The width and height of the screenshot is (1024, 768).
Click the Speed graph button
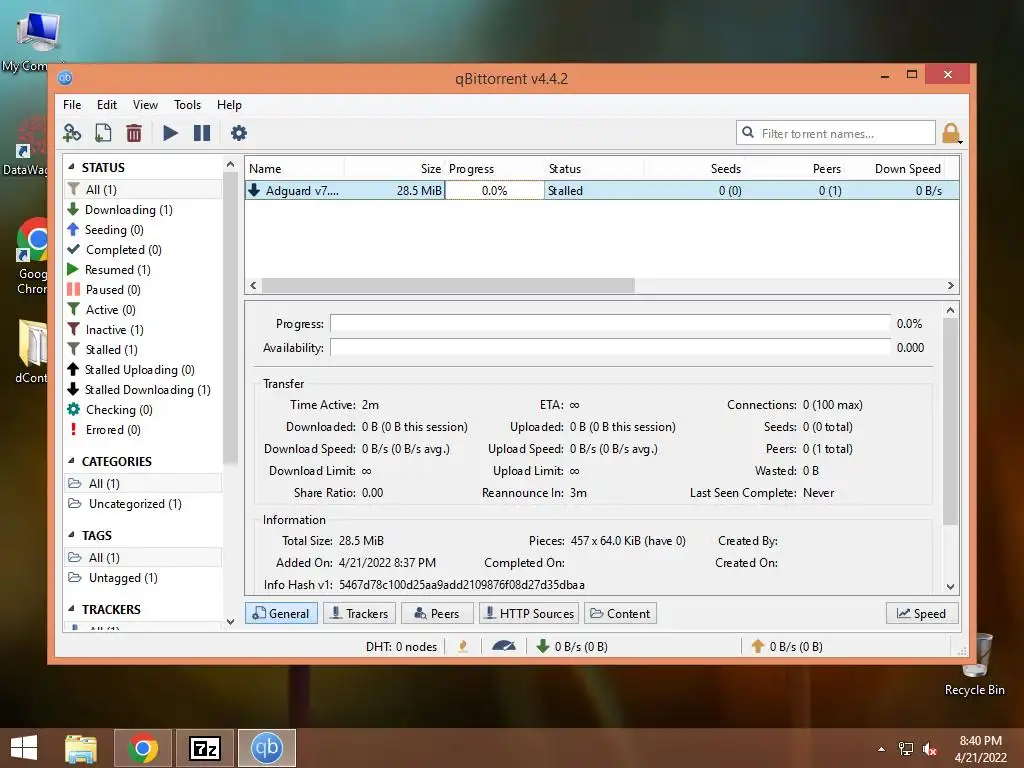pyautogui.click(x=921, y=613)
